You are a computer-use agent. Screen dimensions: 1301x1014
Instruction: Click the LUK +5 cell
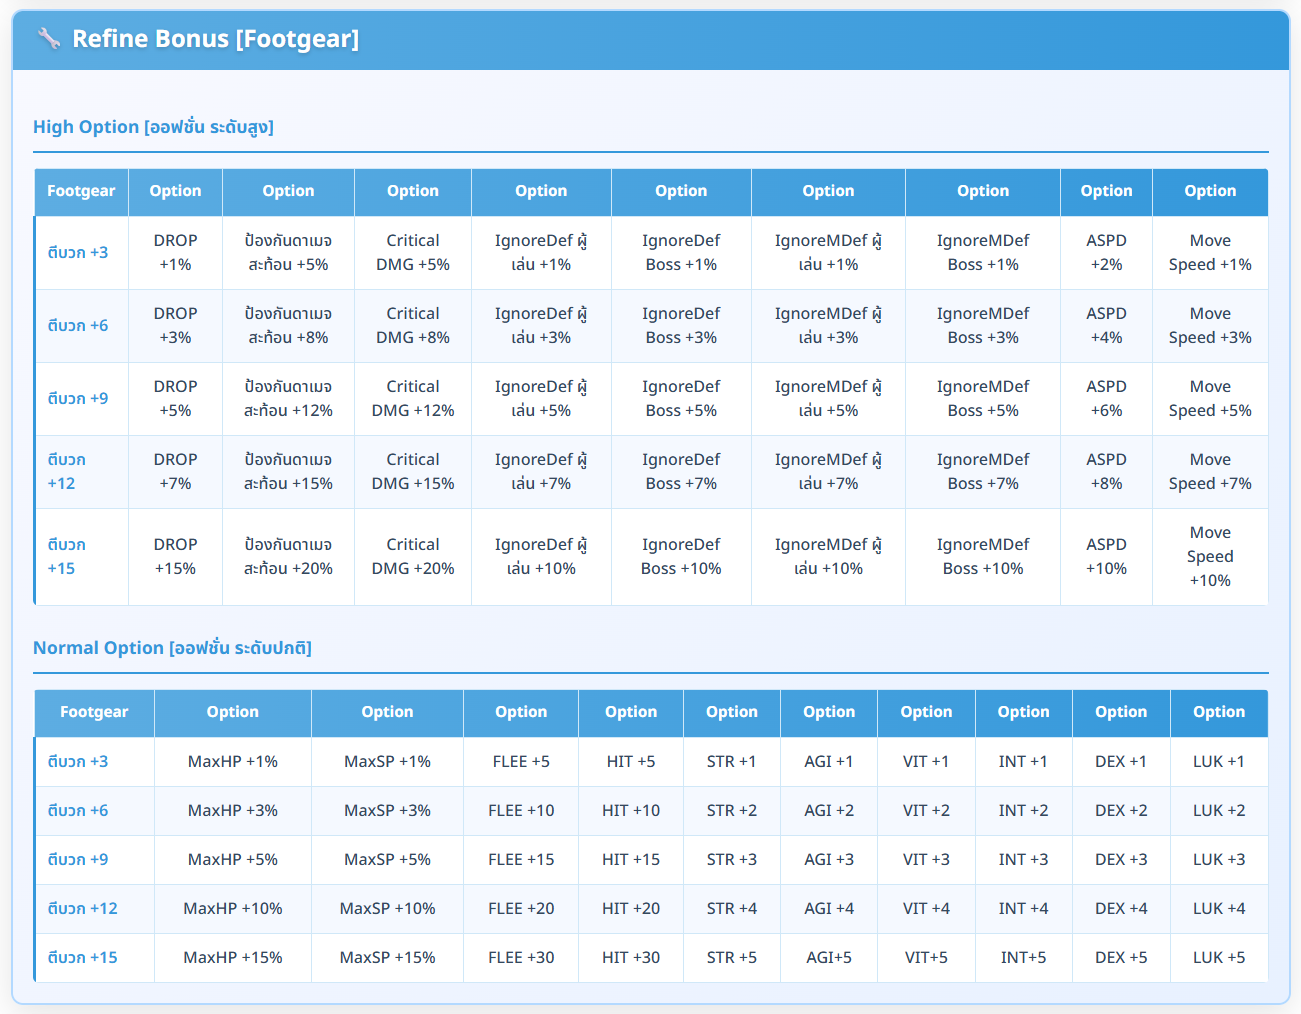[1218, 958]
